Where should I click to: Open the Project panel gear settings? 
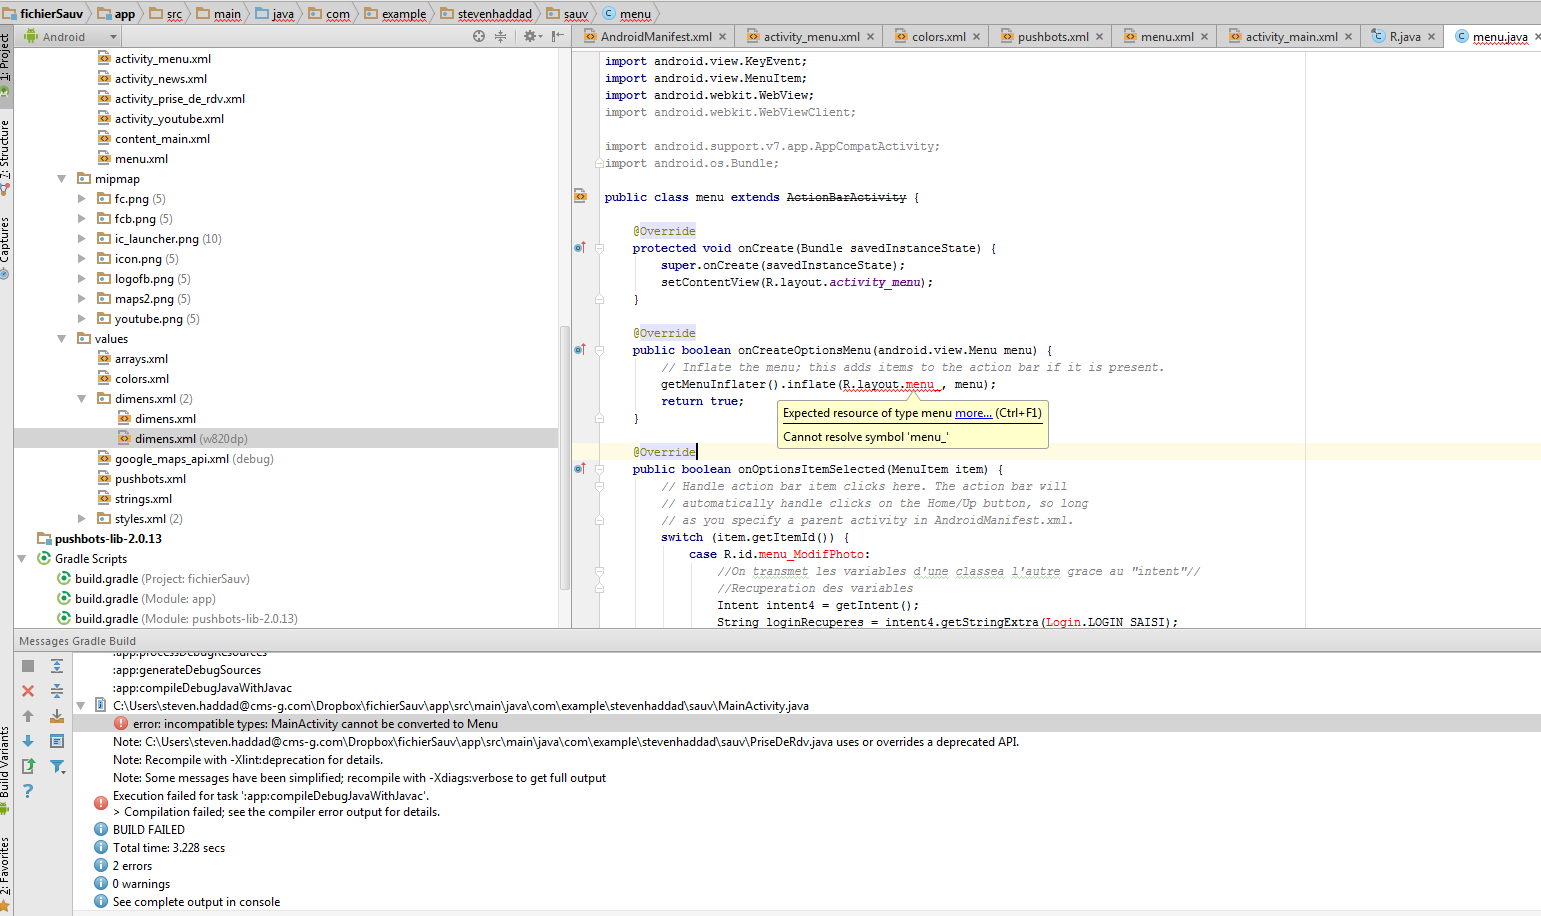click(x=531, y=36)
